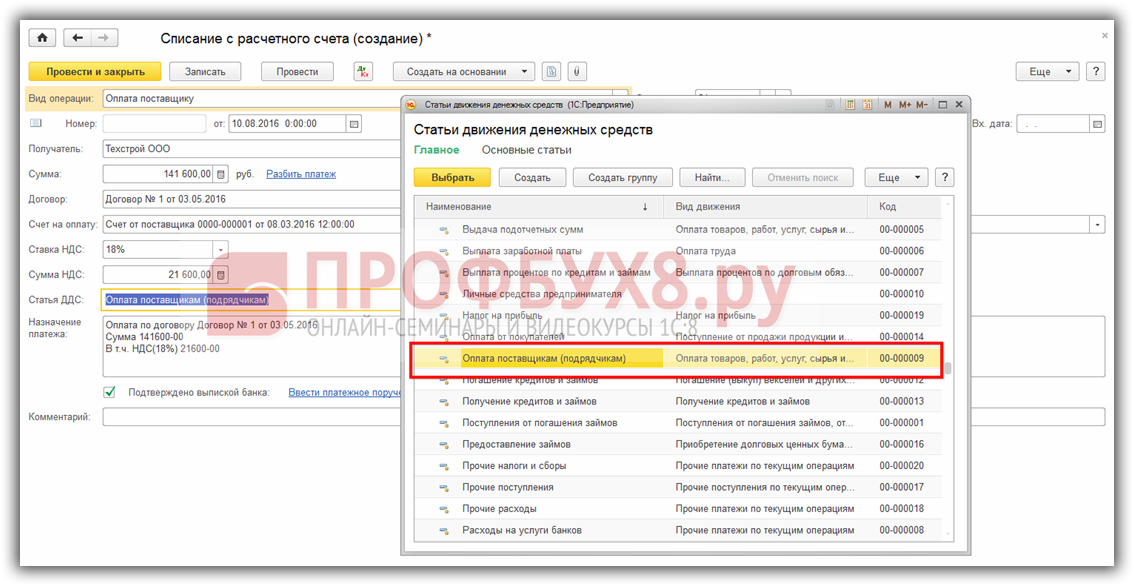Focus the Номер input field
Viewport: 1134px width, 586px height.
click(x=154, y=124)
